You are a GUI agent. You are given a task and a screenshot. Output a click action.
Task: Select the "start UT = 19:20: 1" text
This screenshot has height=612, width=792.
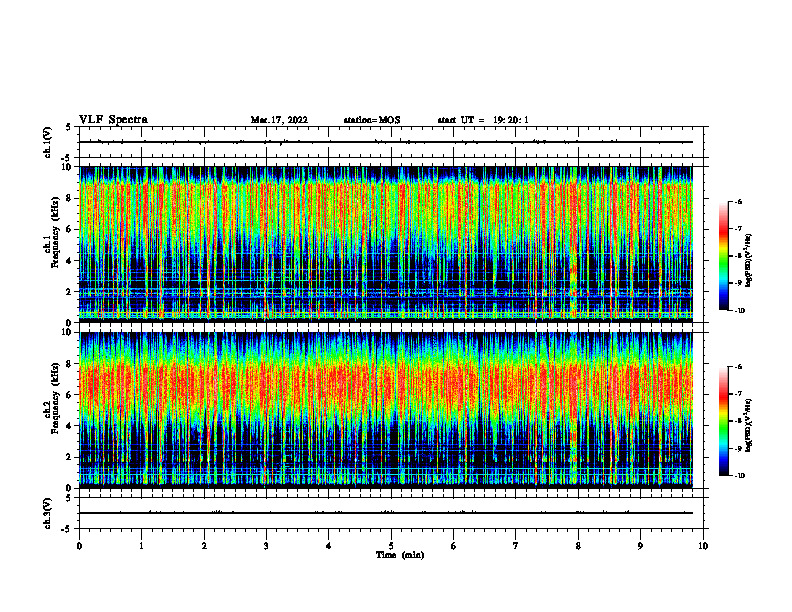click(x=483, y=120)
